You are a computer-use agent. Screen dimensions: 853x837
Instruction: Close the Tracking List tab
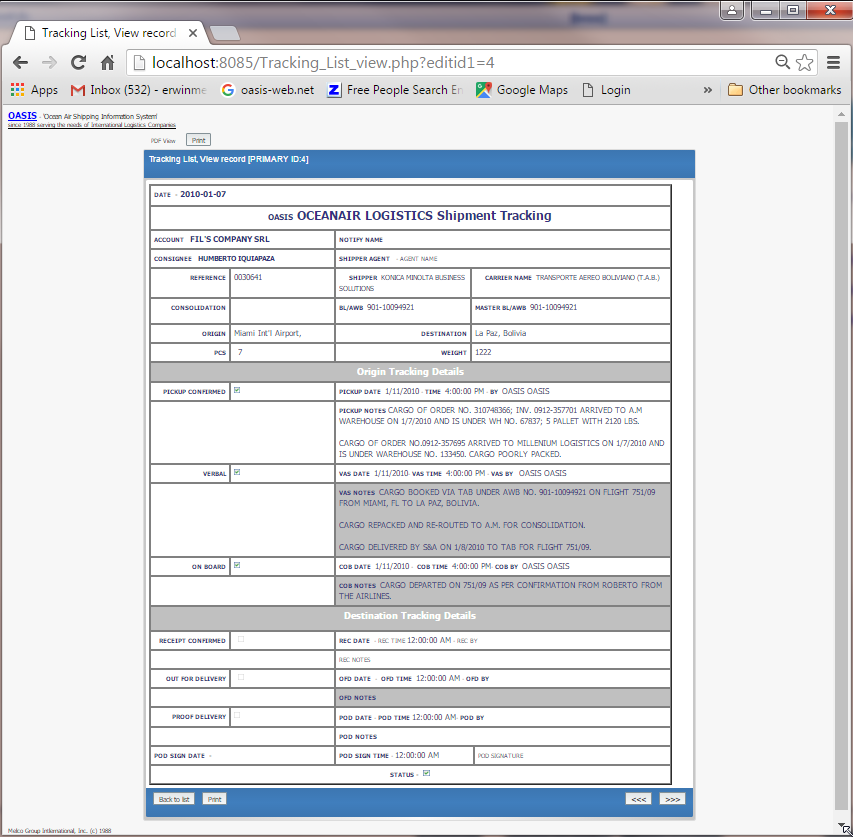coord(193,33)
